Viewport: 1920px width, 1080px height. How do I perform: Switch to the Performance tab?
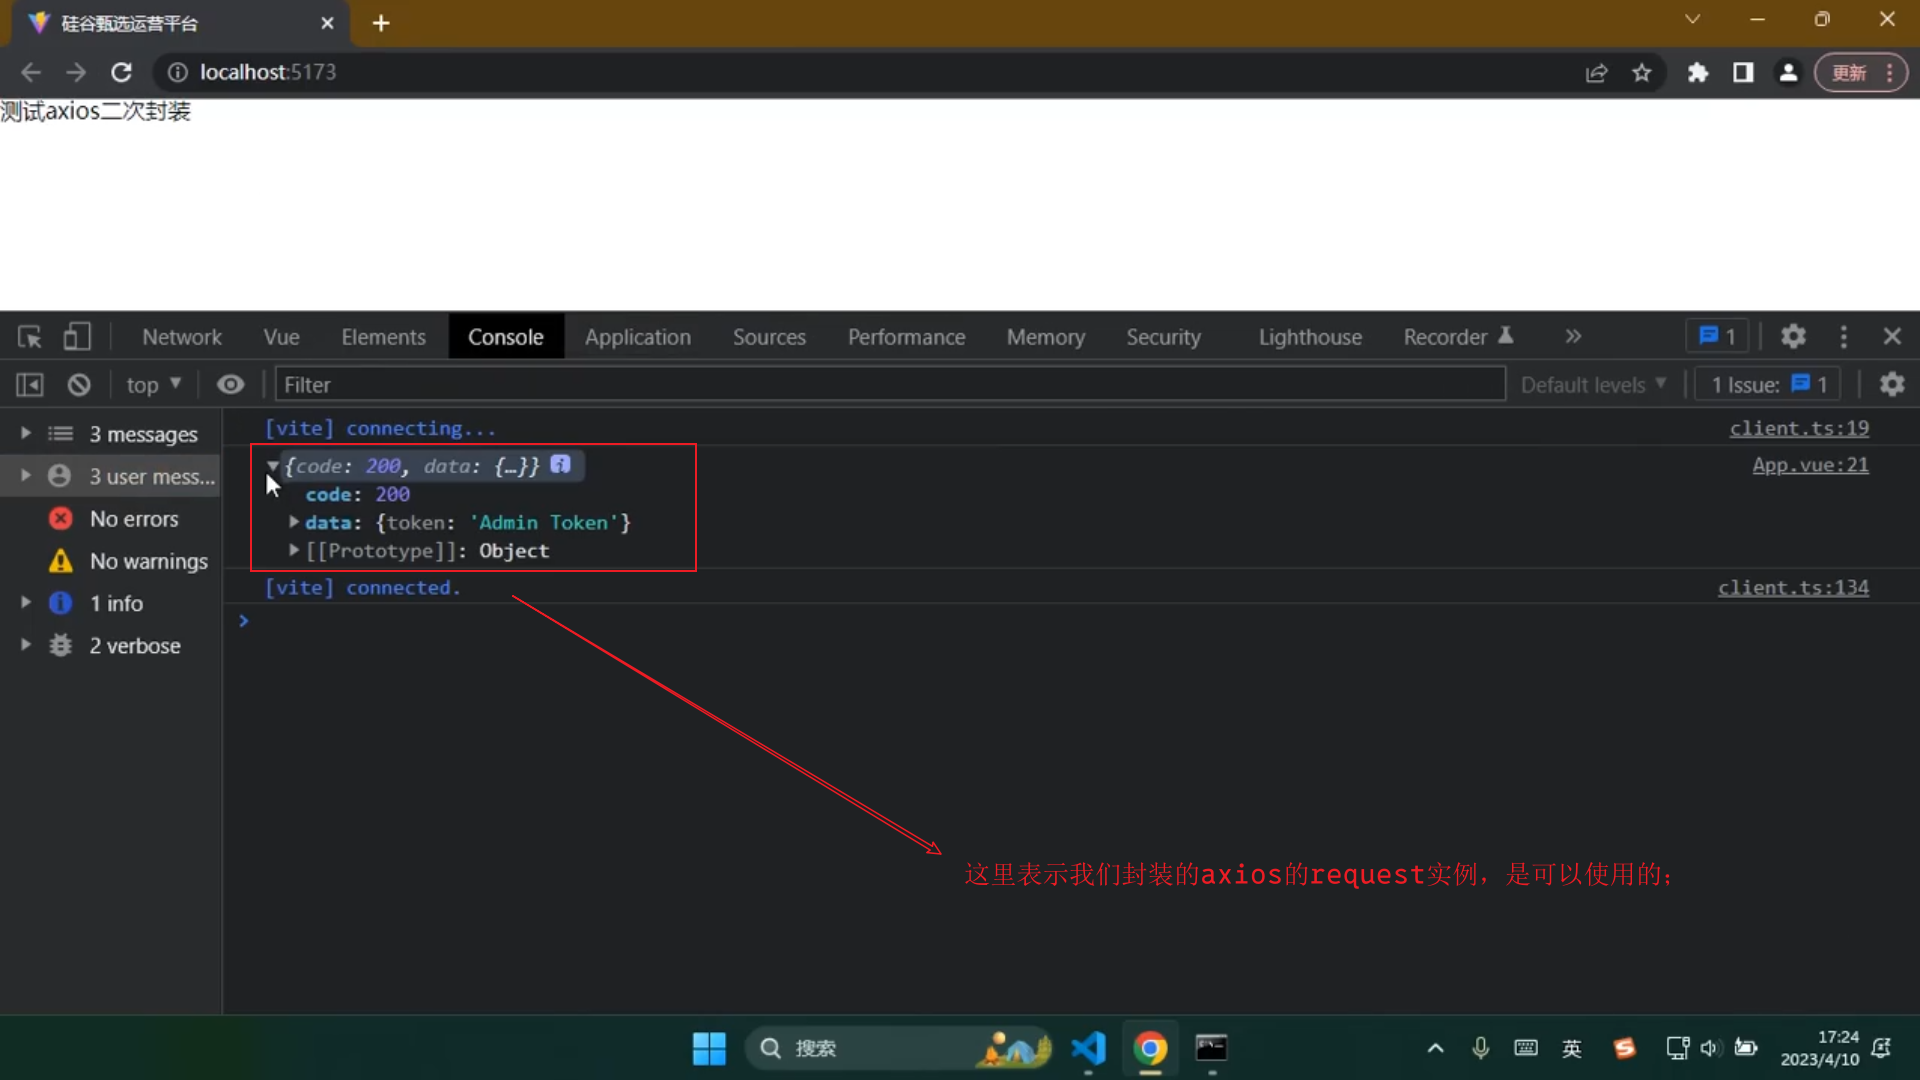(x=907, y=337)
